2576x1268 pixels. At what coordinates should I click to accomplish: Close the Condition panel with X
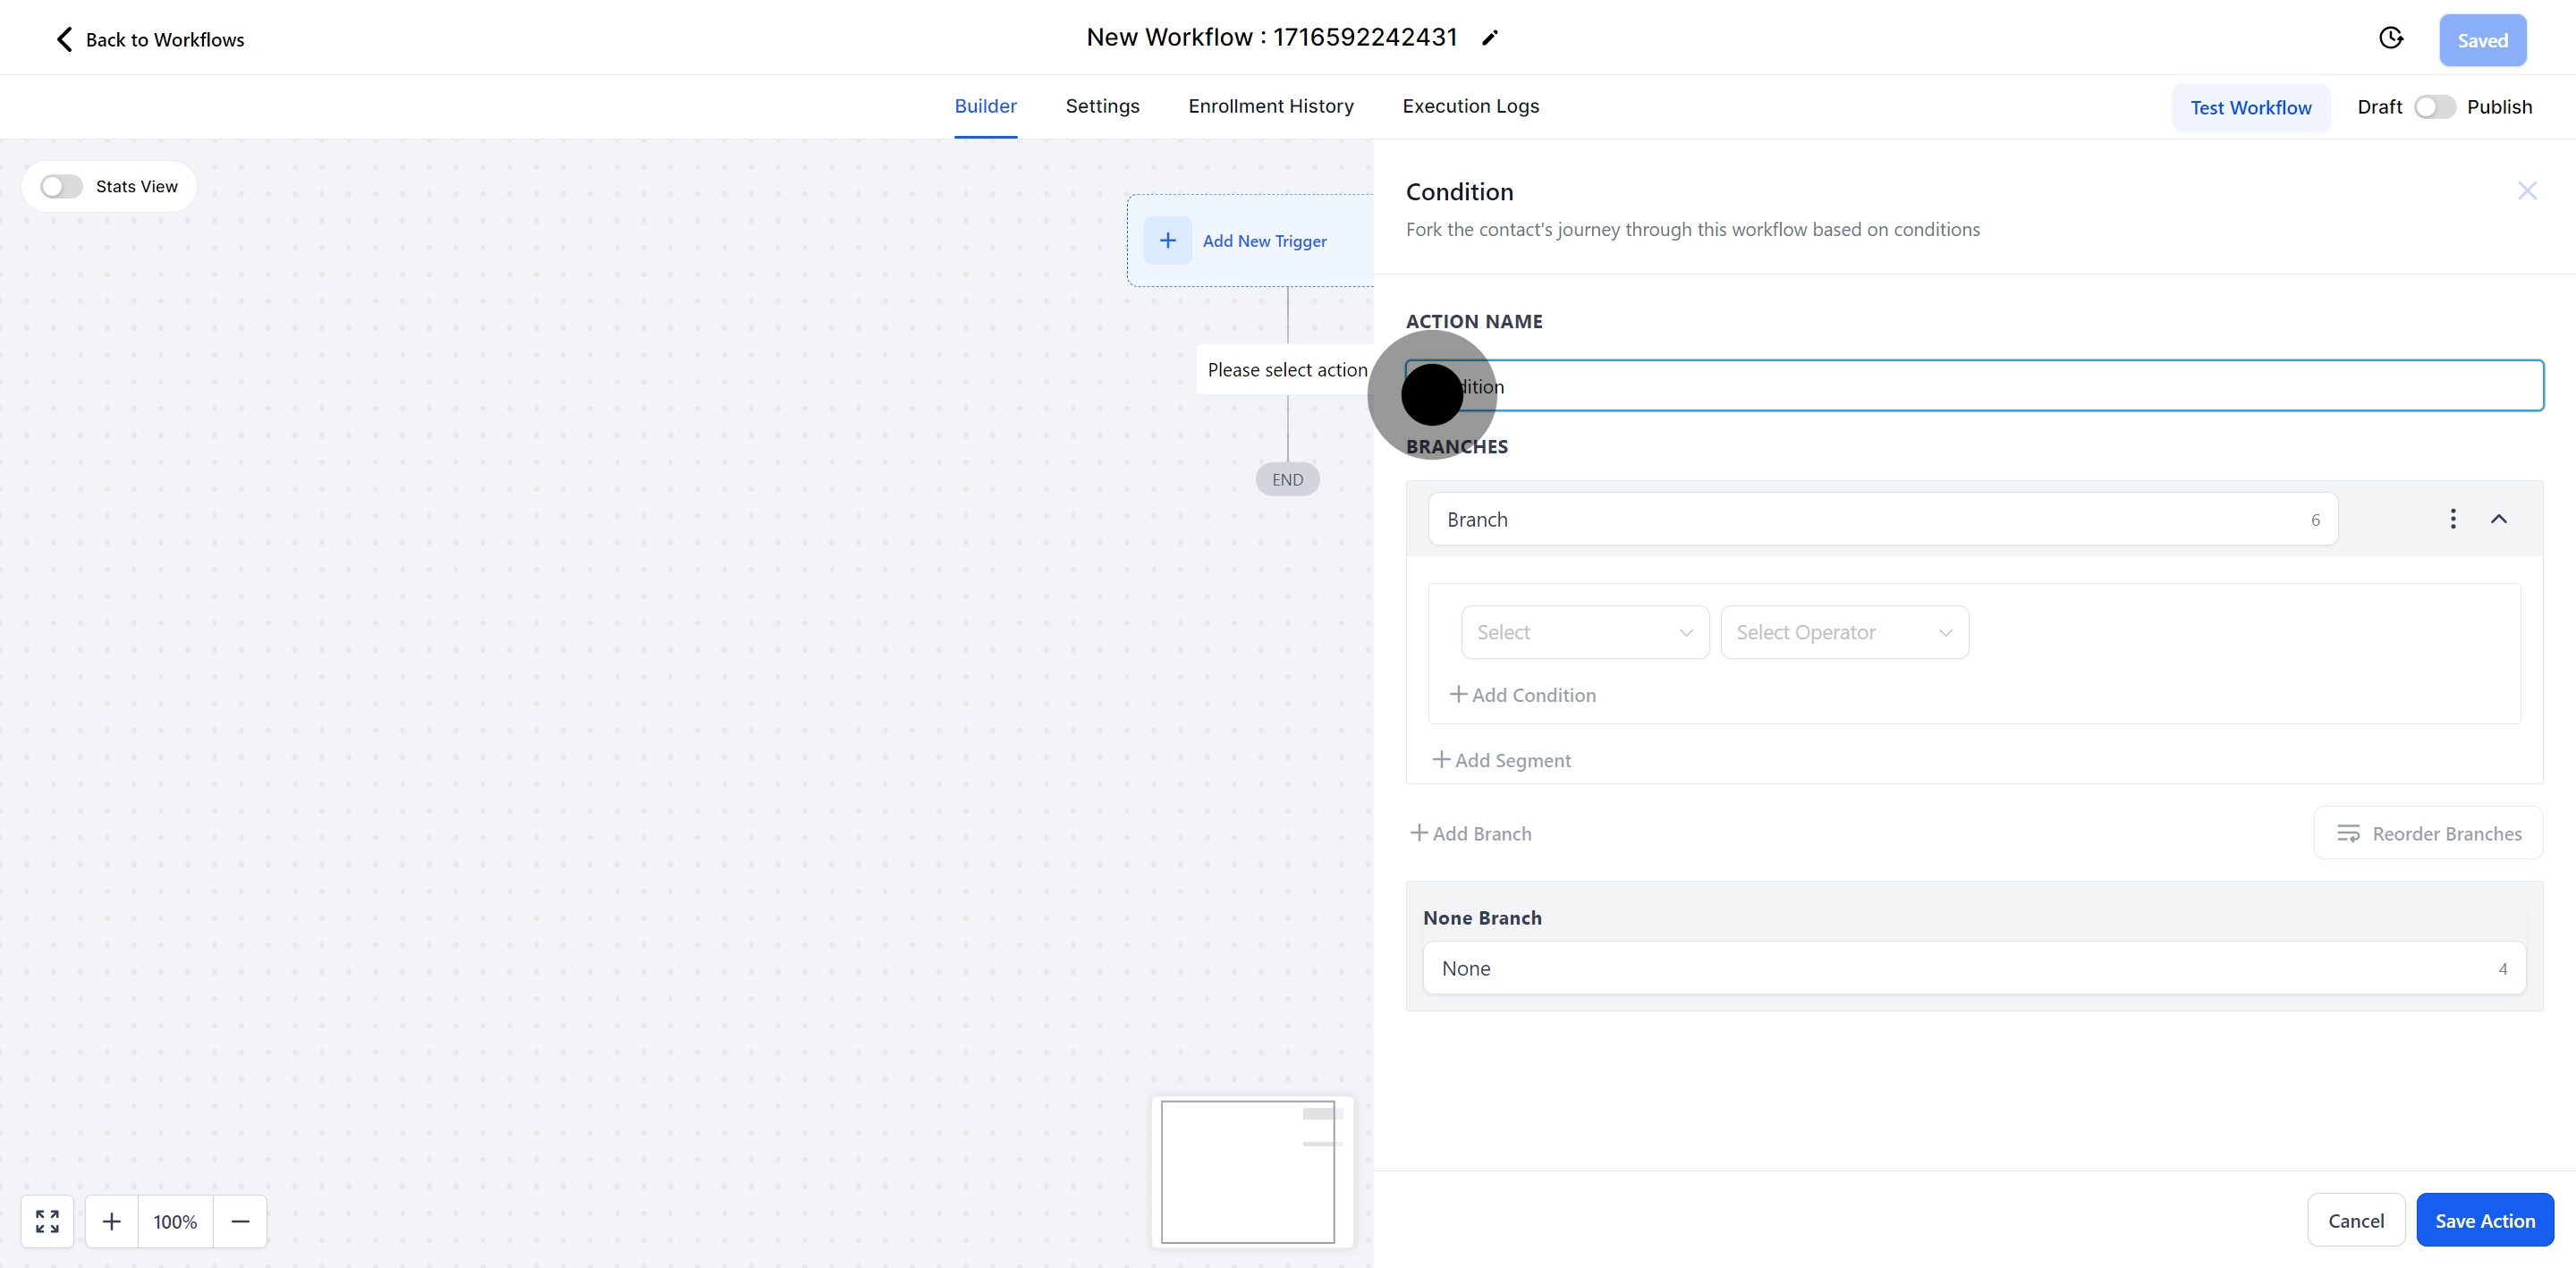click(2526, 191)
